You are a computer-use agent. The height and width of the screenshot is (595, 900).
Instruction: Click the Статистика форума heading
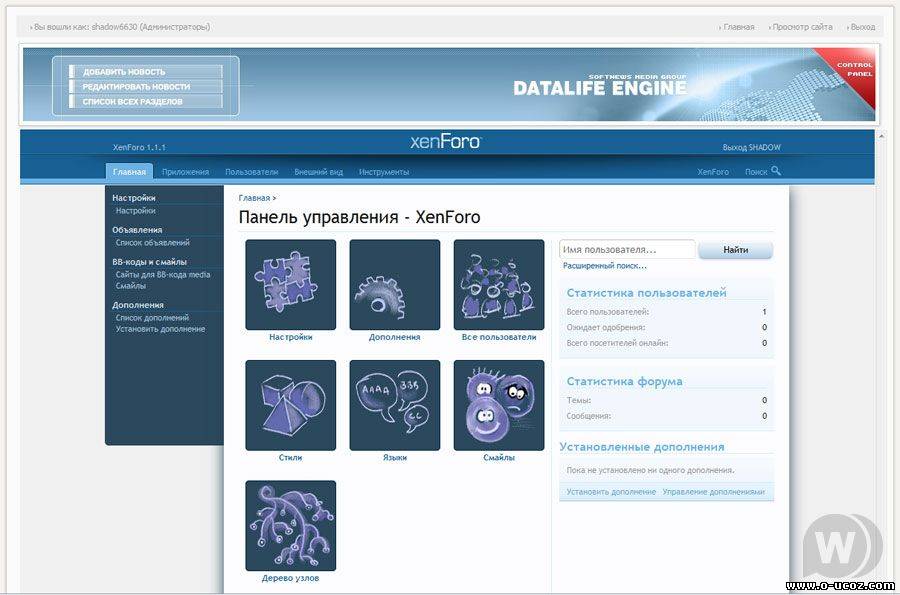tap(624, 382)
